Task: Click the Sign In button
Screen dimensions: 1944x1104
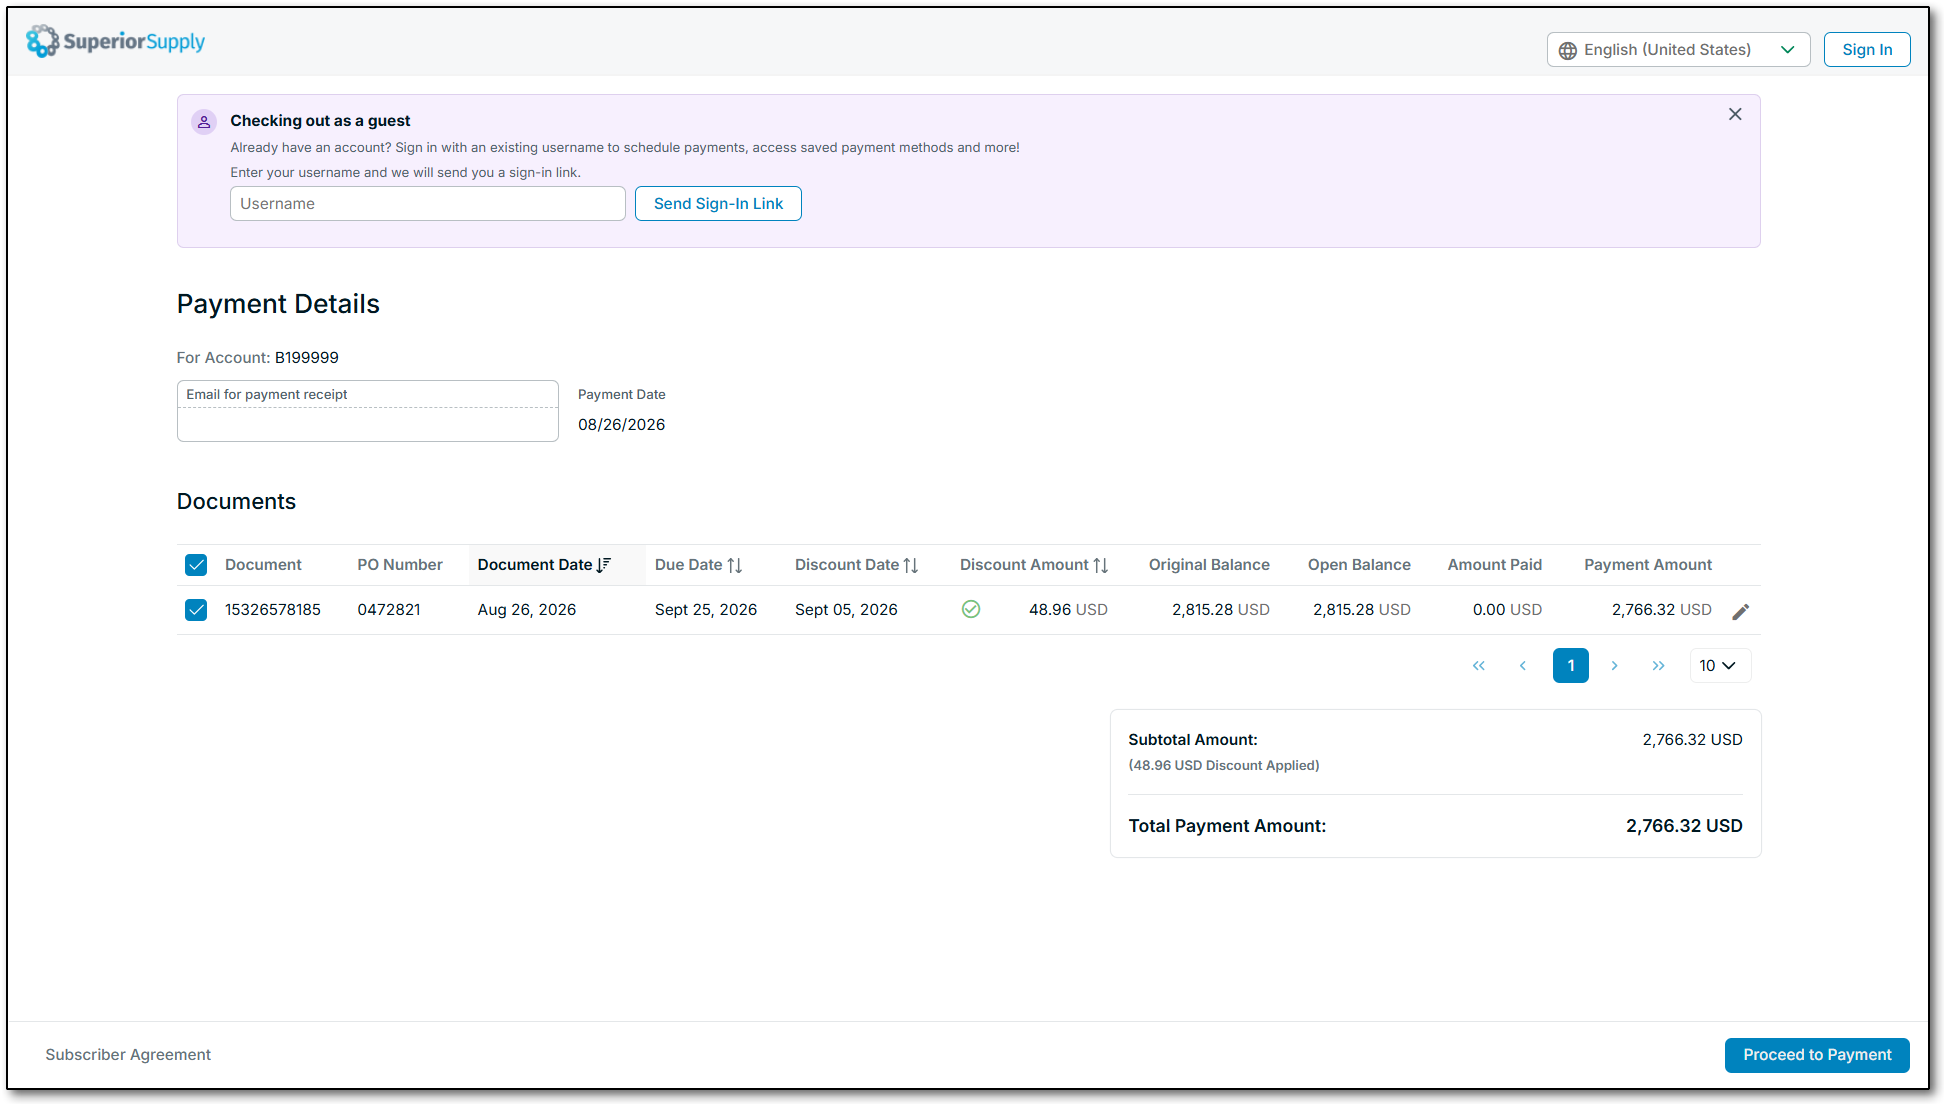Action: tap(1867, 50)
